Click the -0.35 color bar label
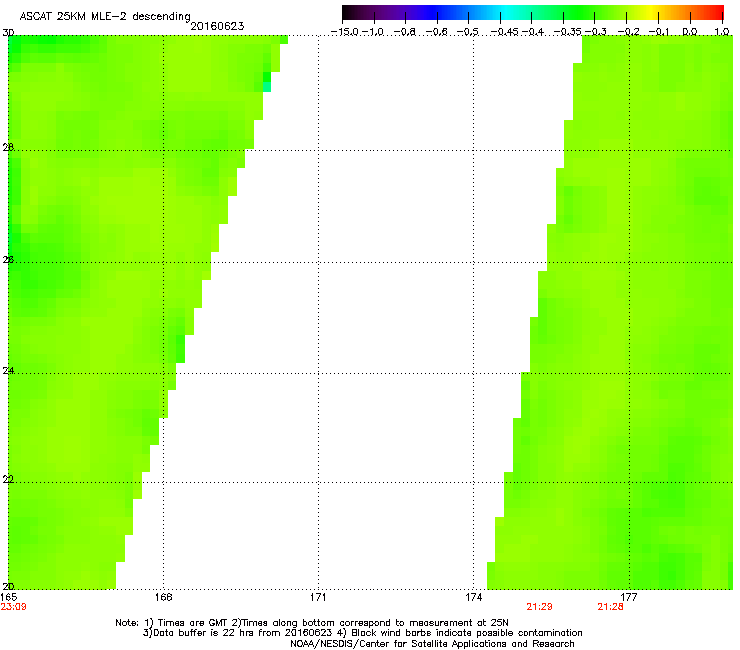 tap(567, 32)
